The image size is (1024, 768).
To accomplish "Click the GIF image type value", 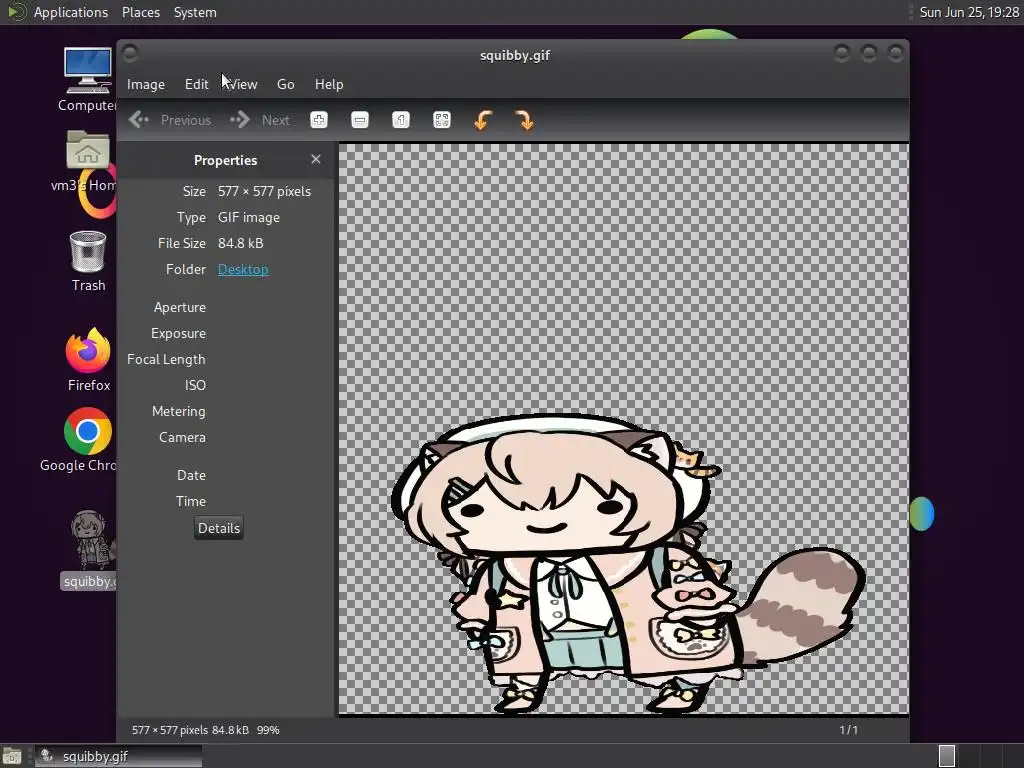I will point(249,217).
